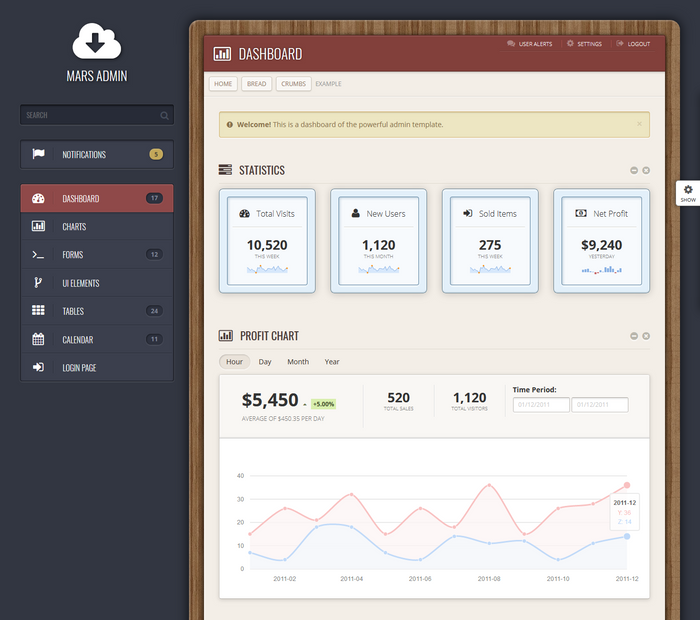Viewport: 700px width, 620px height.
Task: Click the second Time Period date field
Action: 600,405
